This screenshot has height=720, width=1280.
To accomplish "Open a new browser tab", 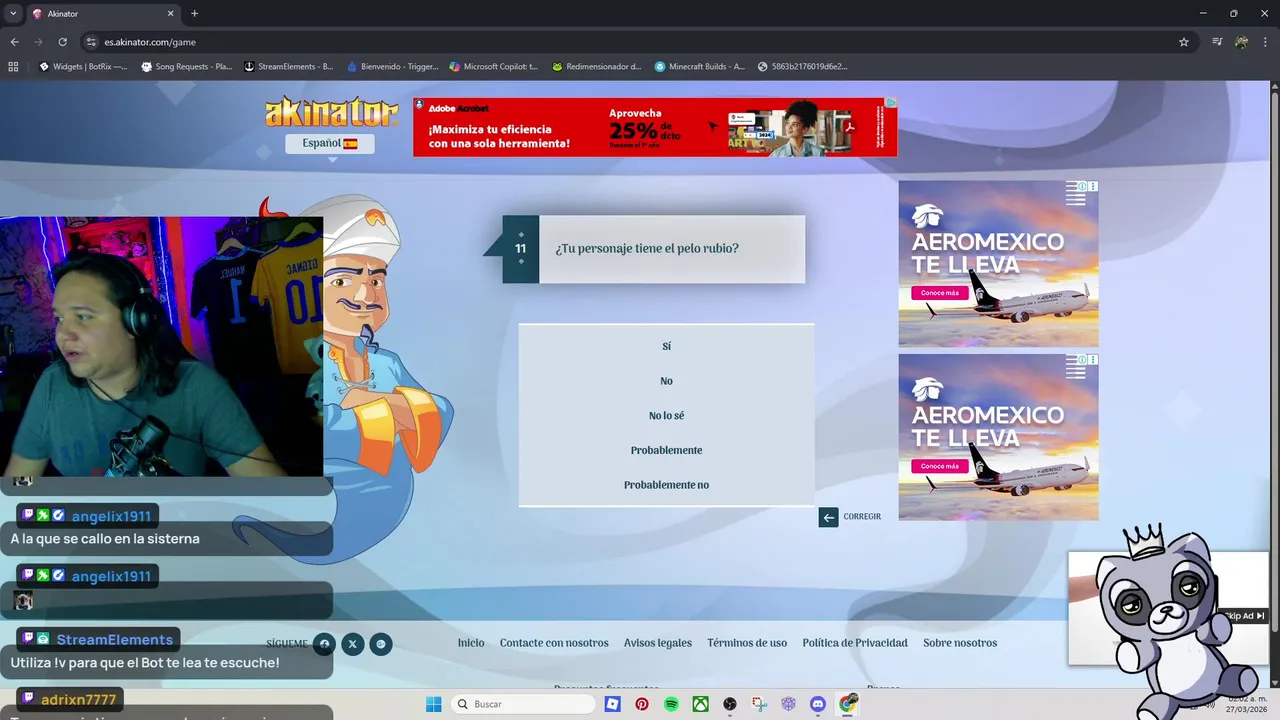I will pyautogui.click(x=194, y=14).
